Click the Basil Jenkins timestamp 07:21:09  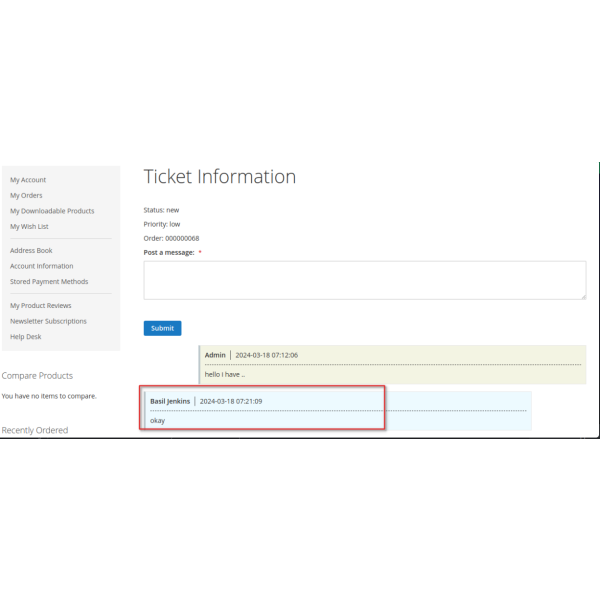pyautogui.click(x=231, y=401)
